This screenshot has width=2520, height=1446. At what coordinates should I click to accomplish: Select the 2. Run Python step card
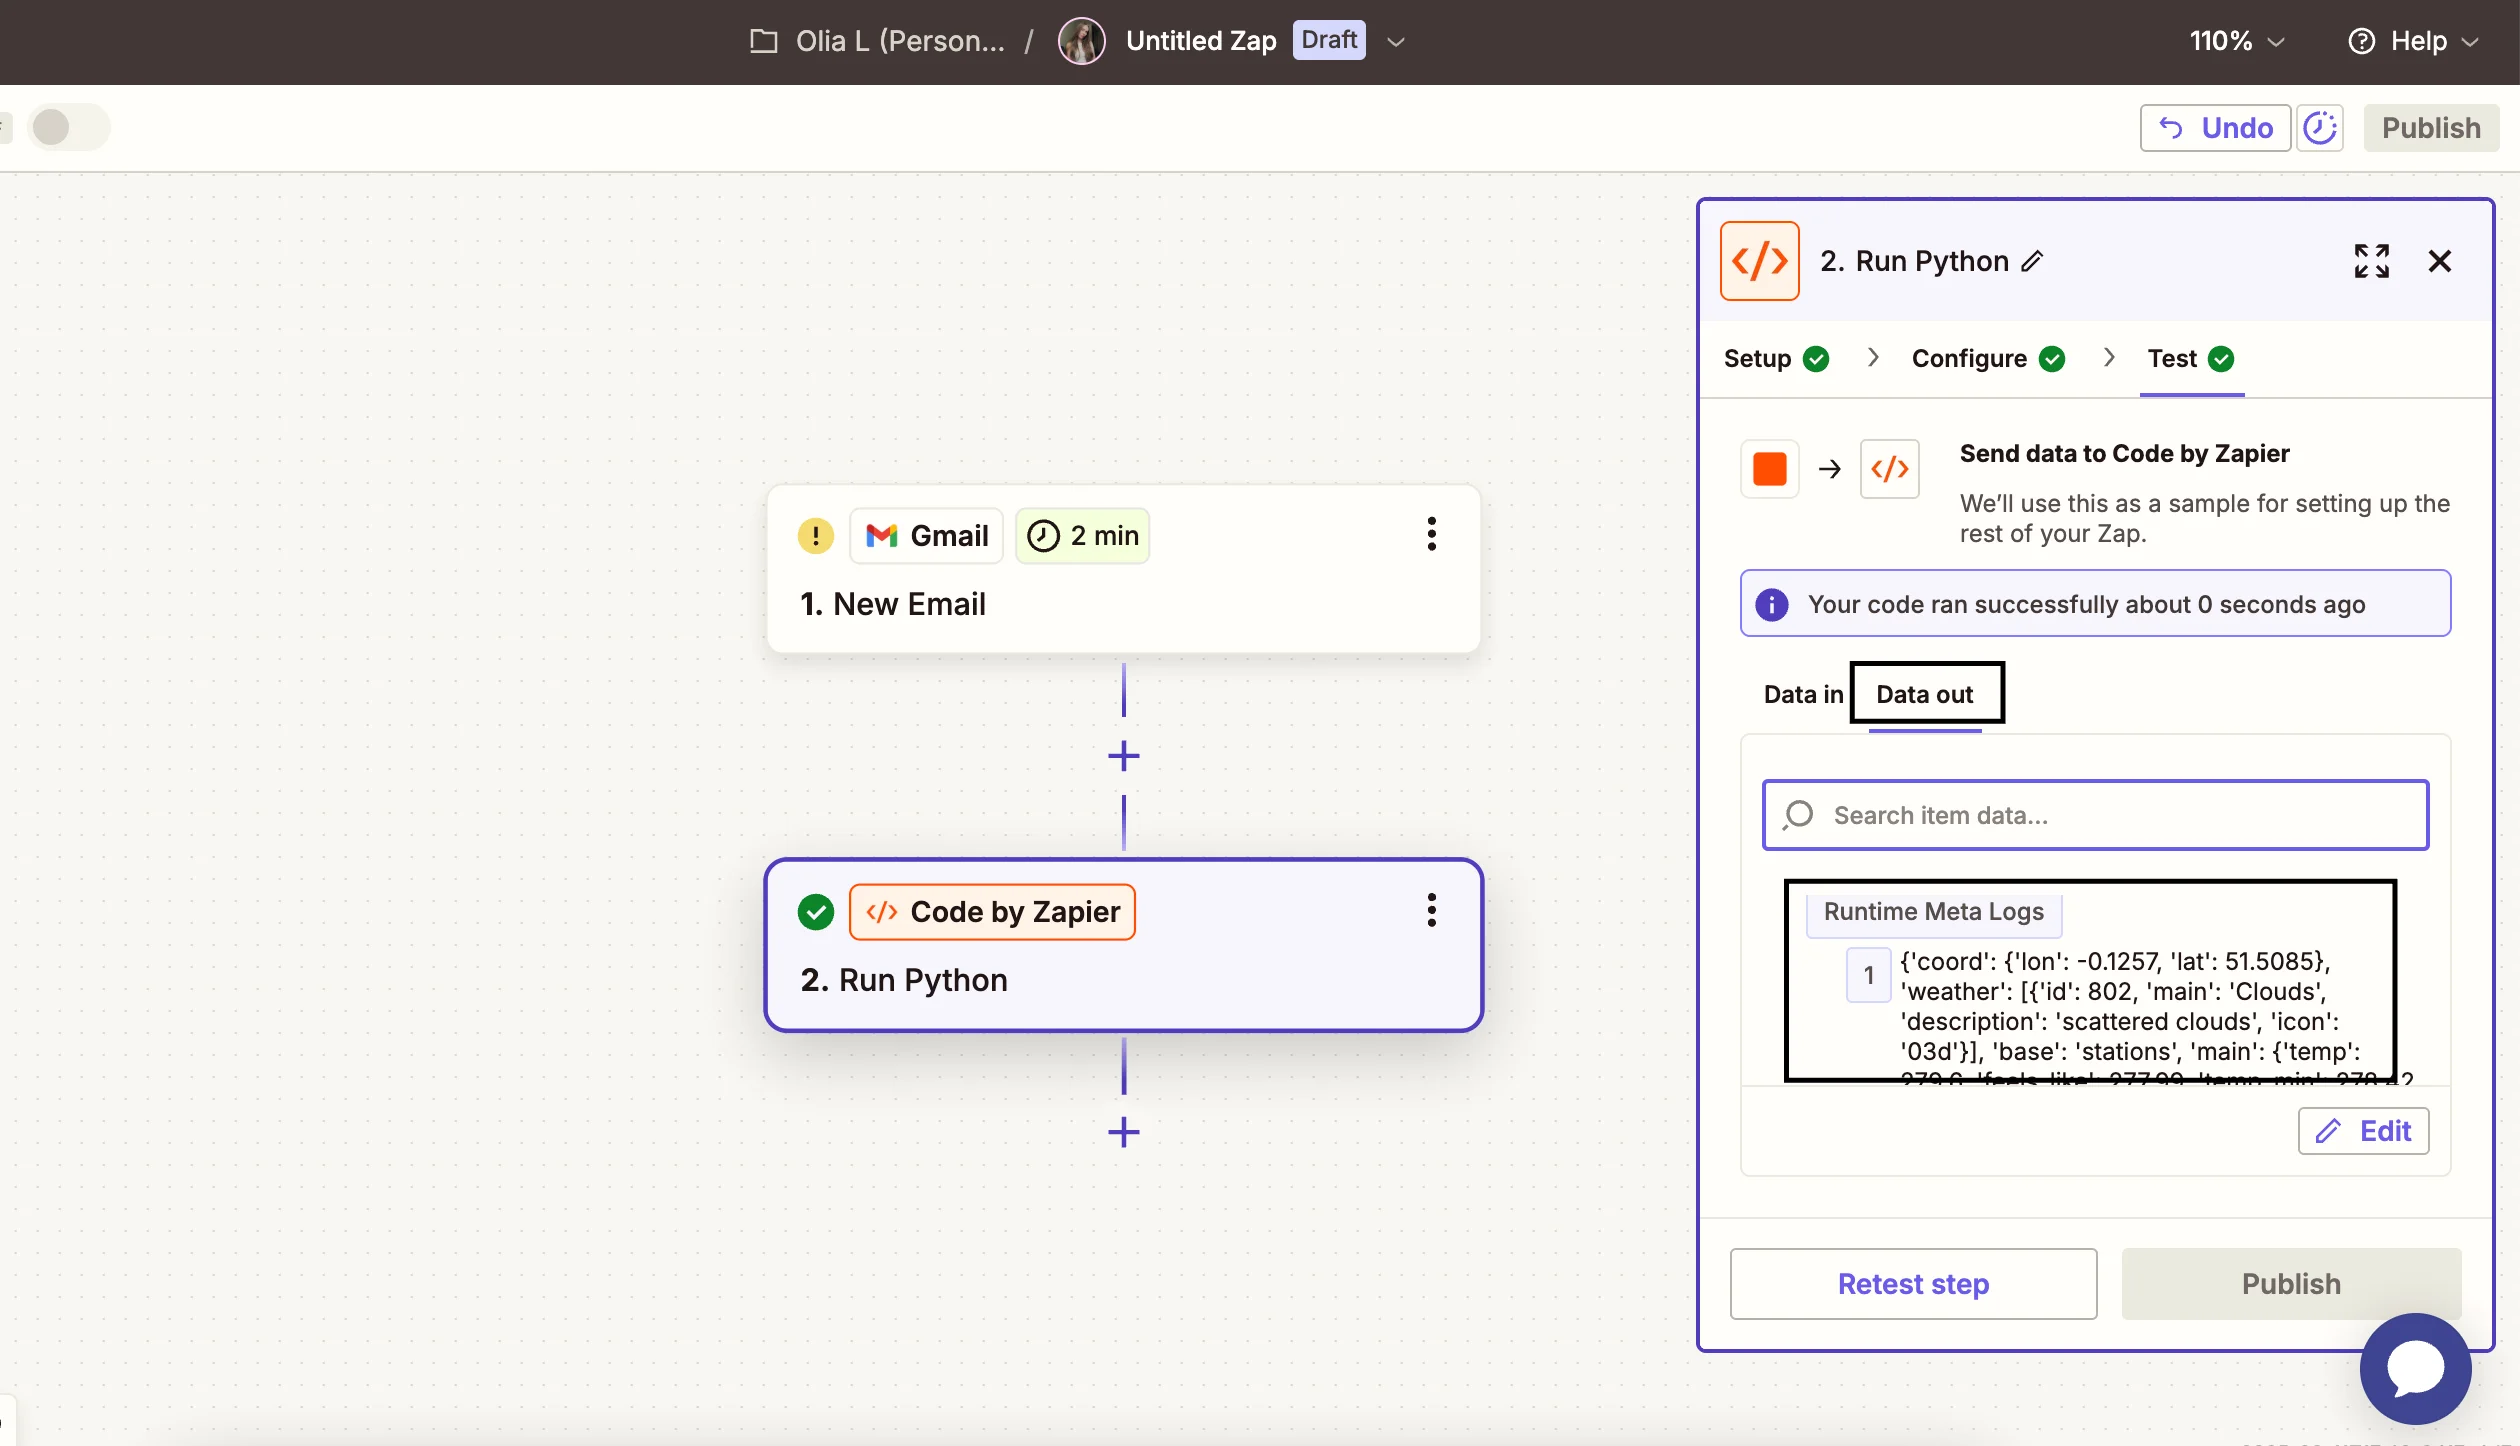point(1124,945)
